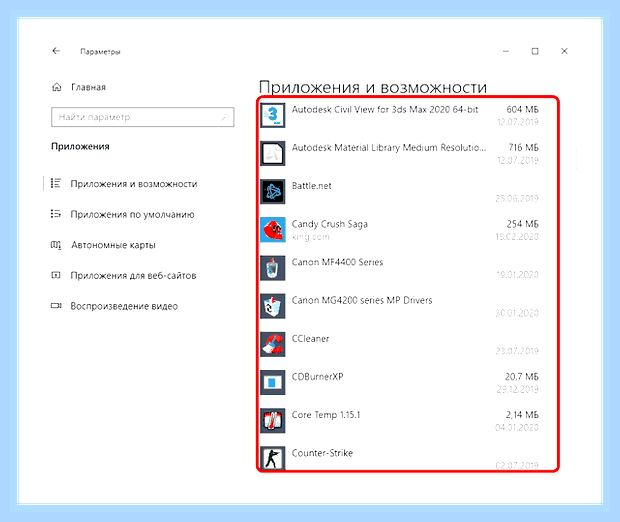Click the Приложения и возможности list icon

56,183
